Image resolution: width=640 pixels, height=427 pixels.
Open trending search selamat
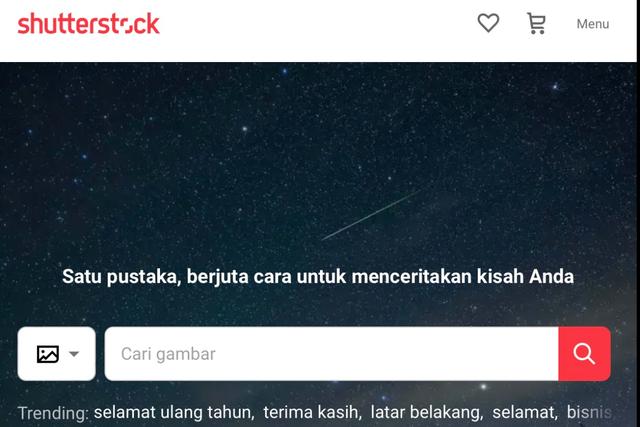point(525,412)
